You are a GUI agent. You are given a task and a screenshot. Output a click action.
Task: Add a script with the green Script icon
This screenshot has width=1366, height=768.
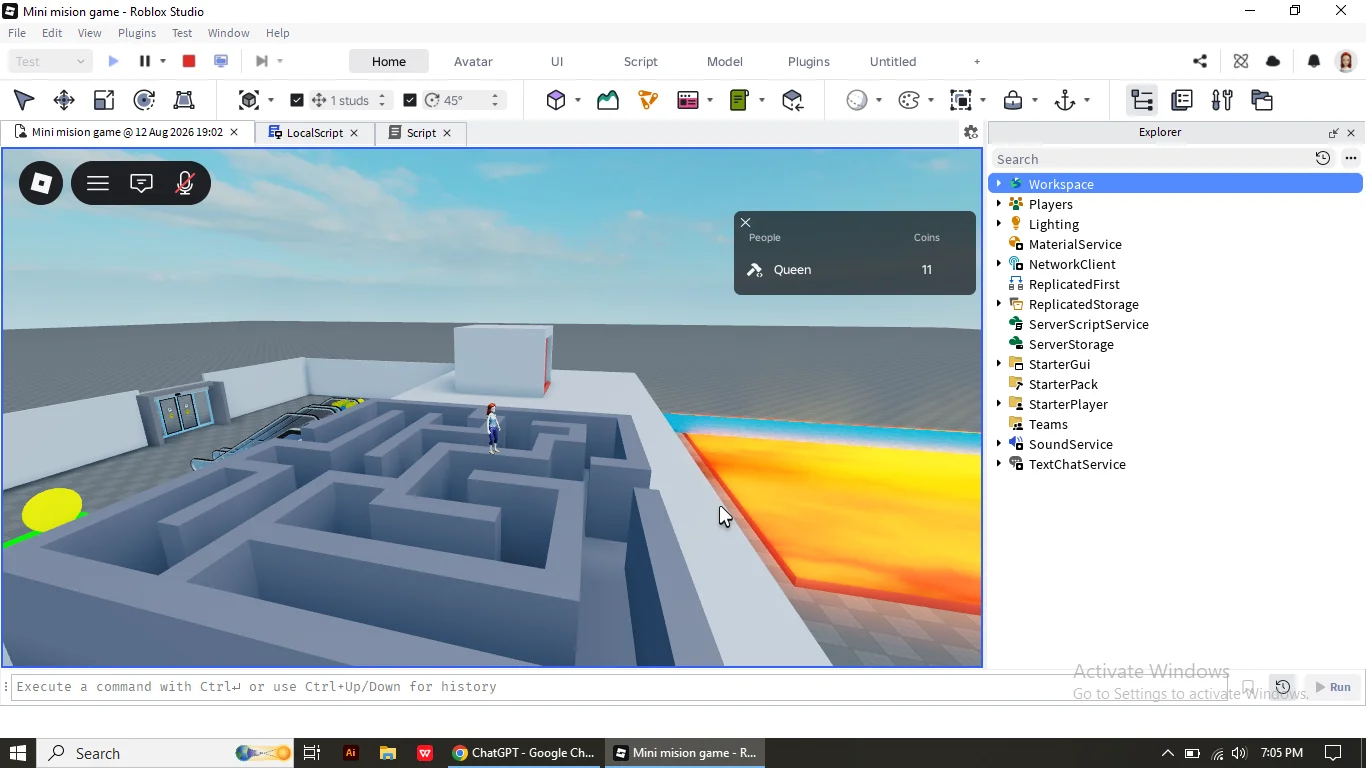(740, 100)
